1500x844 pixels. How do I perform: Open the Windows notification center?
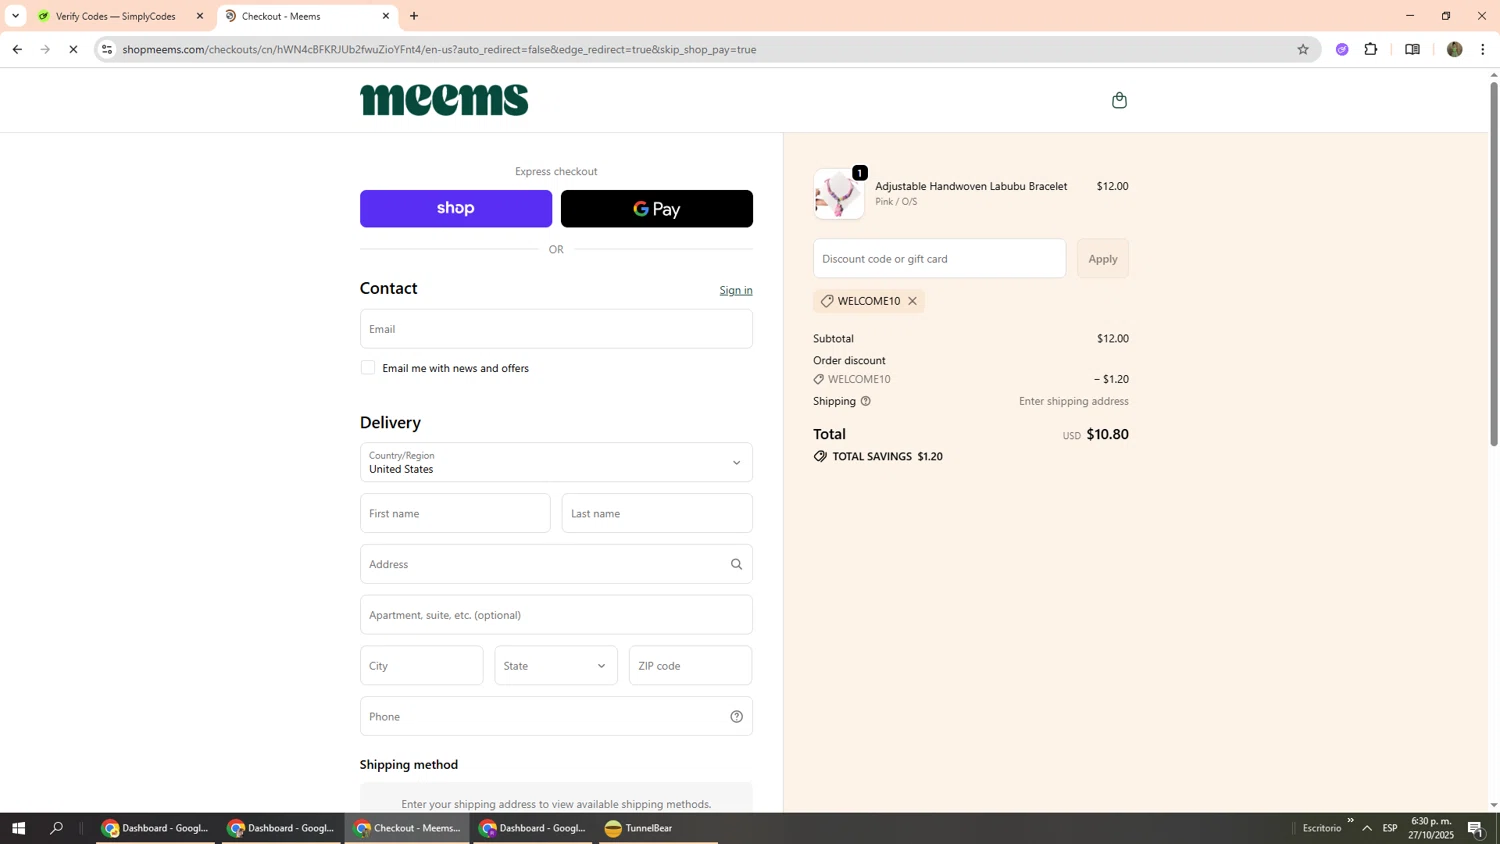1475,828
